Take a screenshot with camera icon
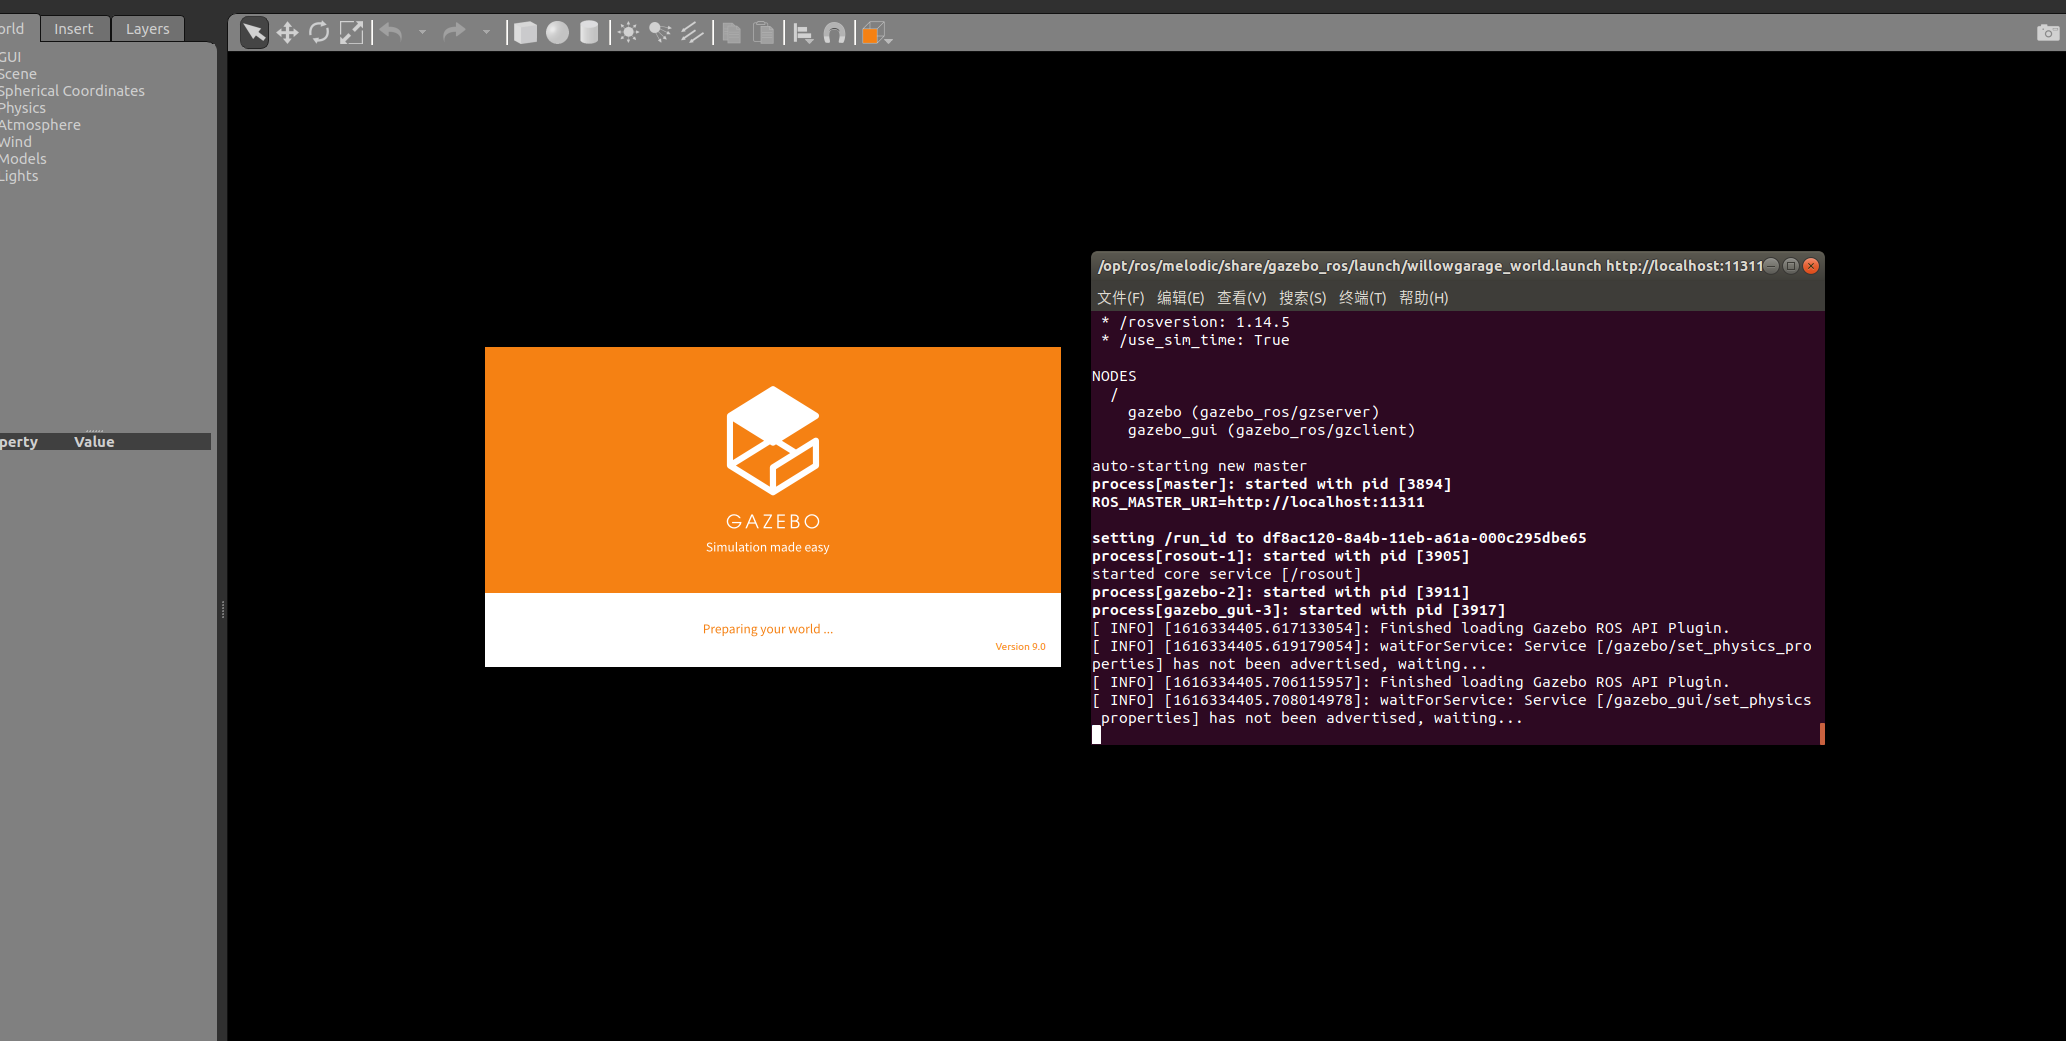The height and width of the screenshot is (1041, 2066). [2047, 33]
